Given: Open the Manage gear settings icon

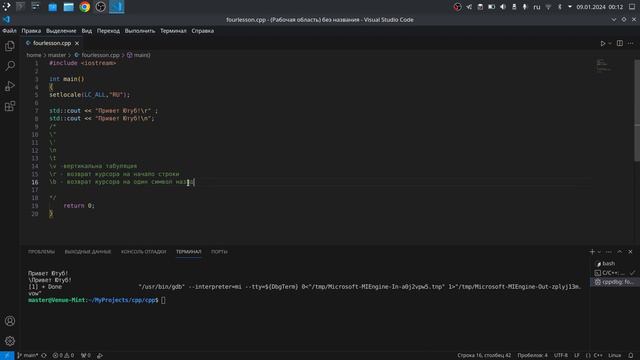Looking at the screenshot, I should [x=10, y=341].
